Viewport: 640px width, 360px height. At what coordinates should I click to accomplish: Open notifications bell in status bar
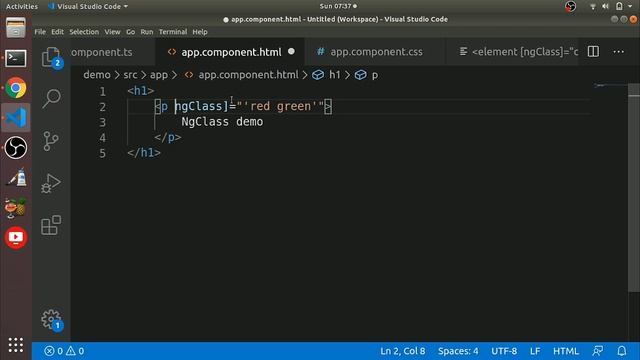coord(622,351)
